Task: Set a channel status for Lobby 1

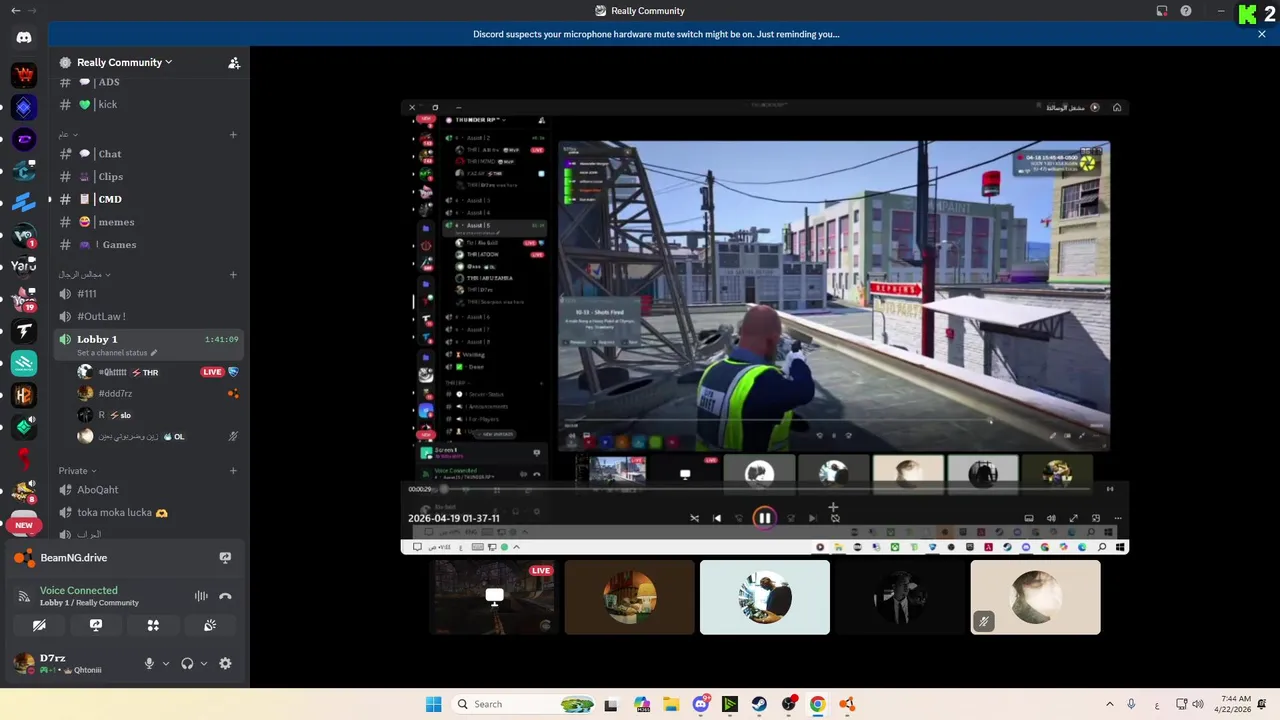Action: click(117, 353)
